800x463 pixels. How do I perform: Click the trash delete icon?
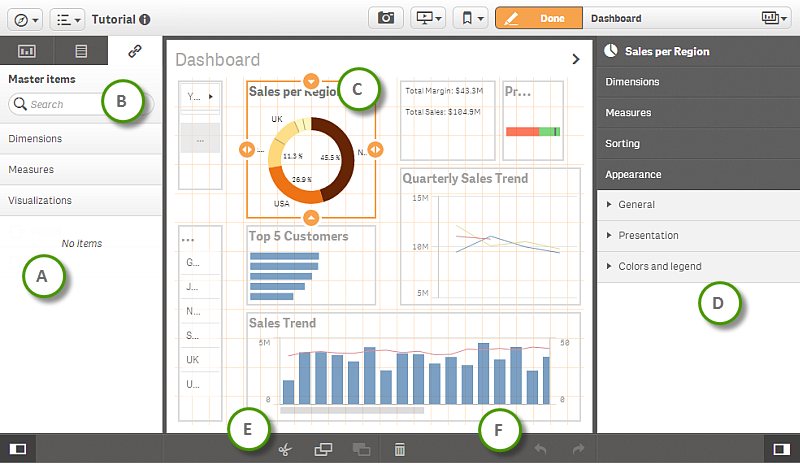click(399, 450)
